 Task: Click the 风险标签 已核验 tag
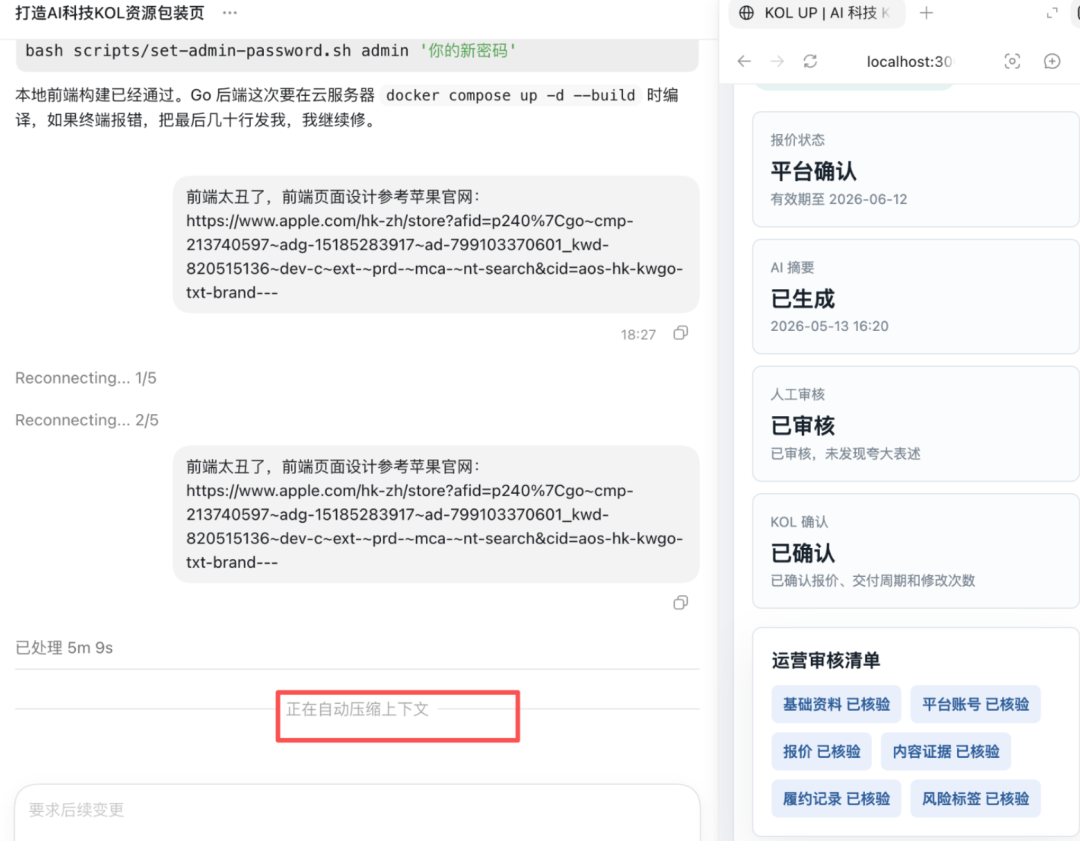coord(975,799)
